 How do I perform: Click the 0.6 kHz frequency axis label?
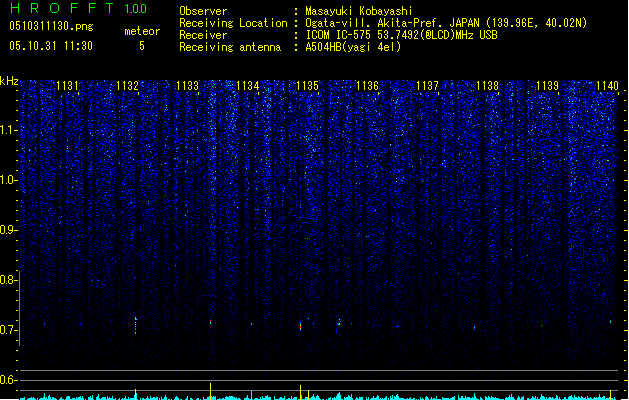(x=9, y=380)
